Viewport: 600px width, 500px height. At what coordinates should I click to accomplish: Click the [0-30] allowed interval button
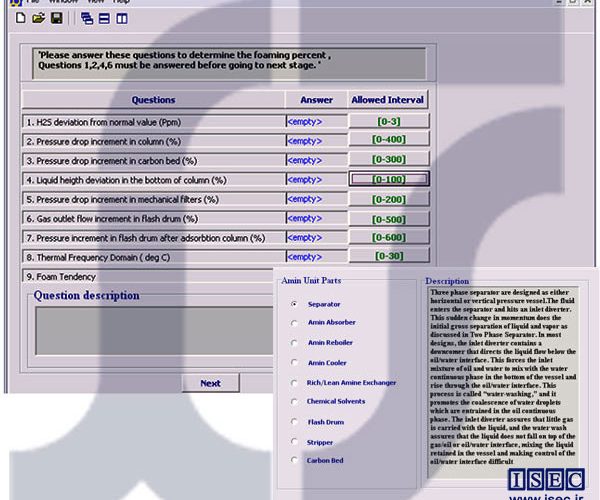pyautogui.click(x=389, y=256)
